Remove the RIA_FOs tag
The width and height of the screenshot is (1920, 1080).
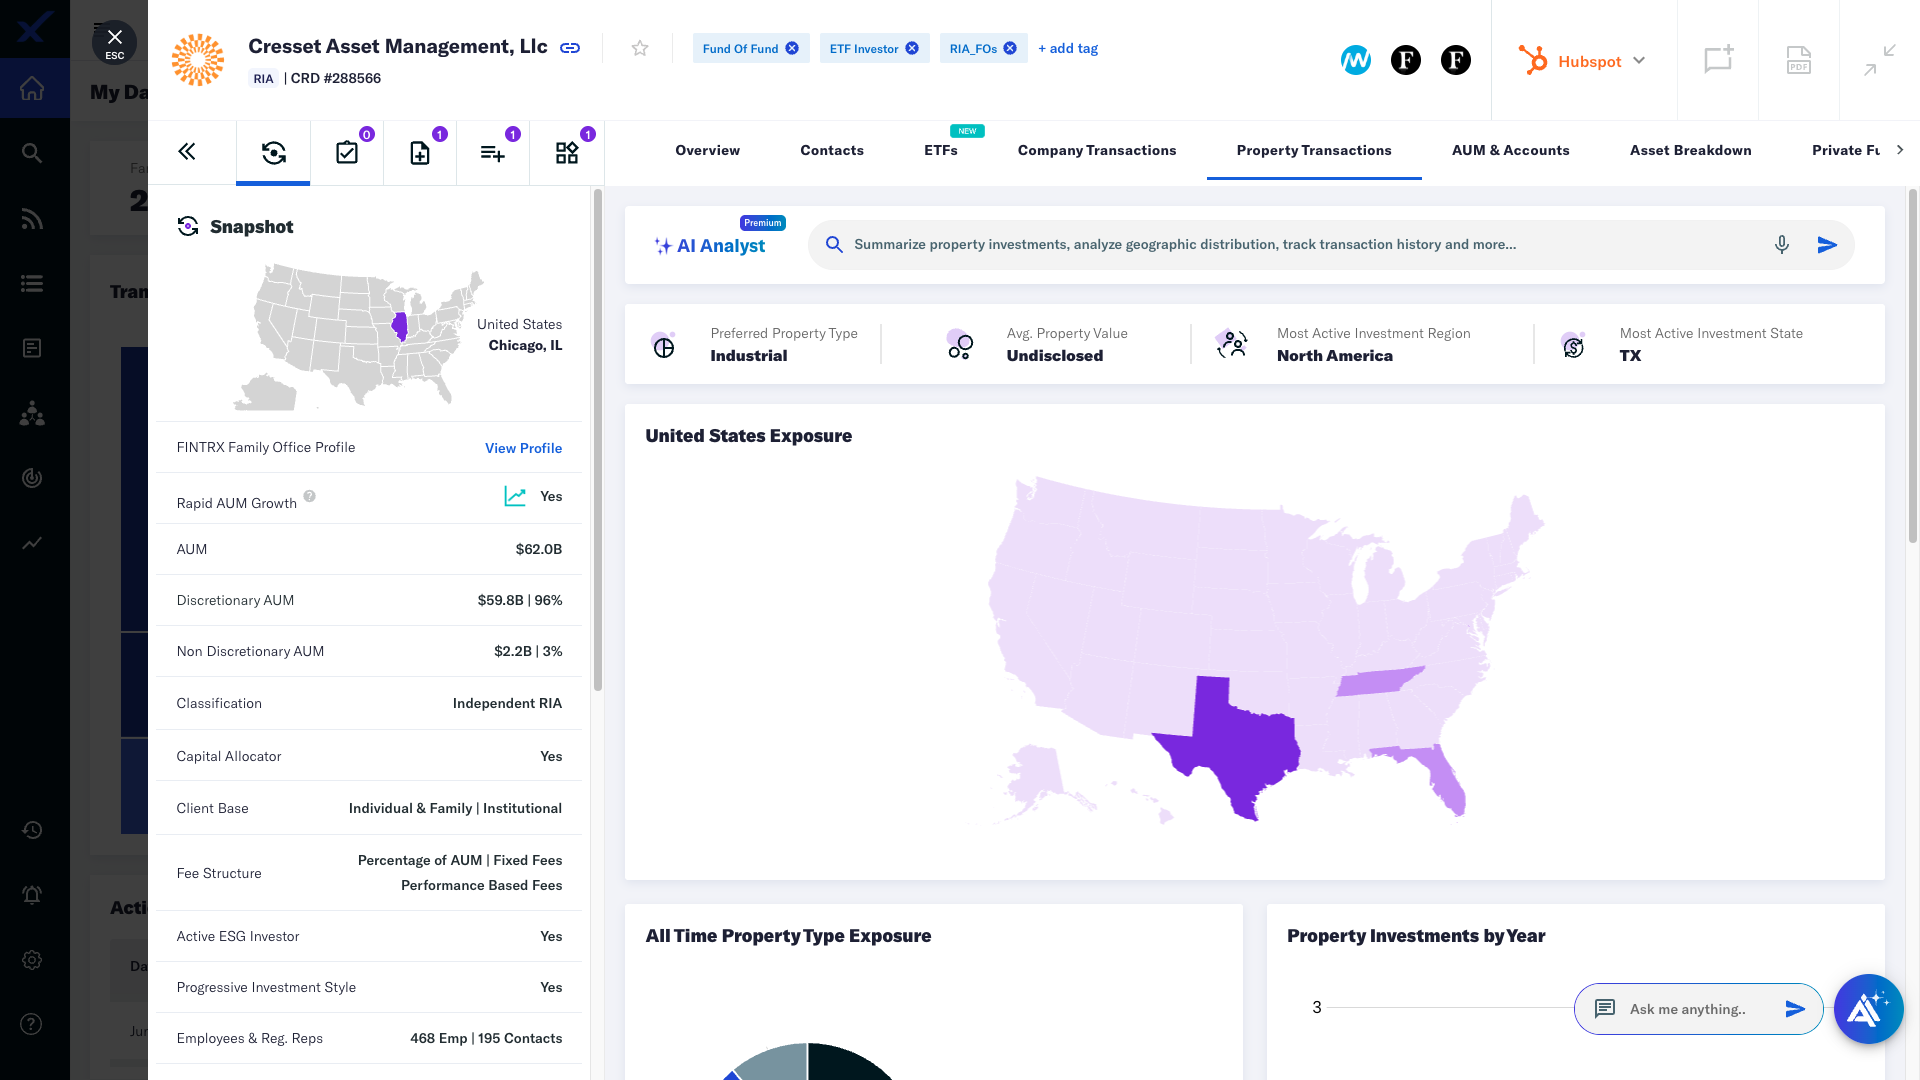tap(1010, 48)
